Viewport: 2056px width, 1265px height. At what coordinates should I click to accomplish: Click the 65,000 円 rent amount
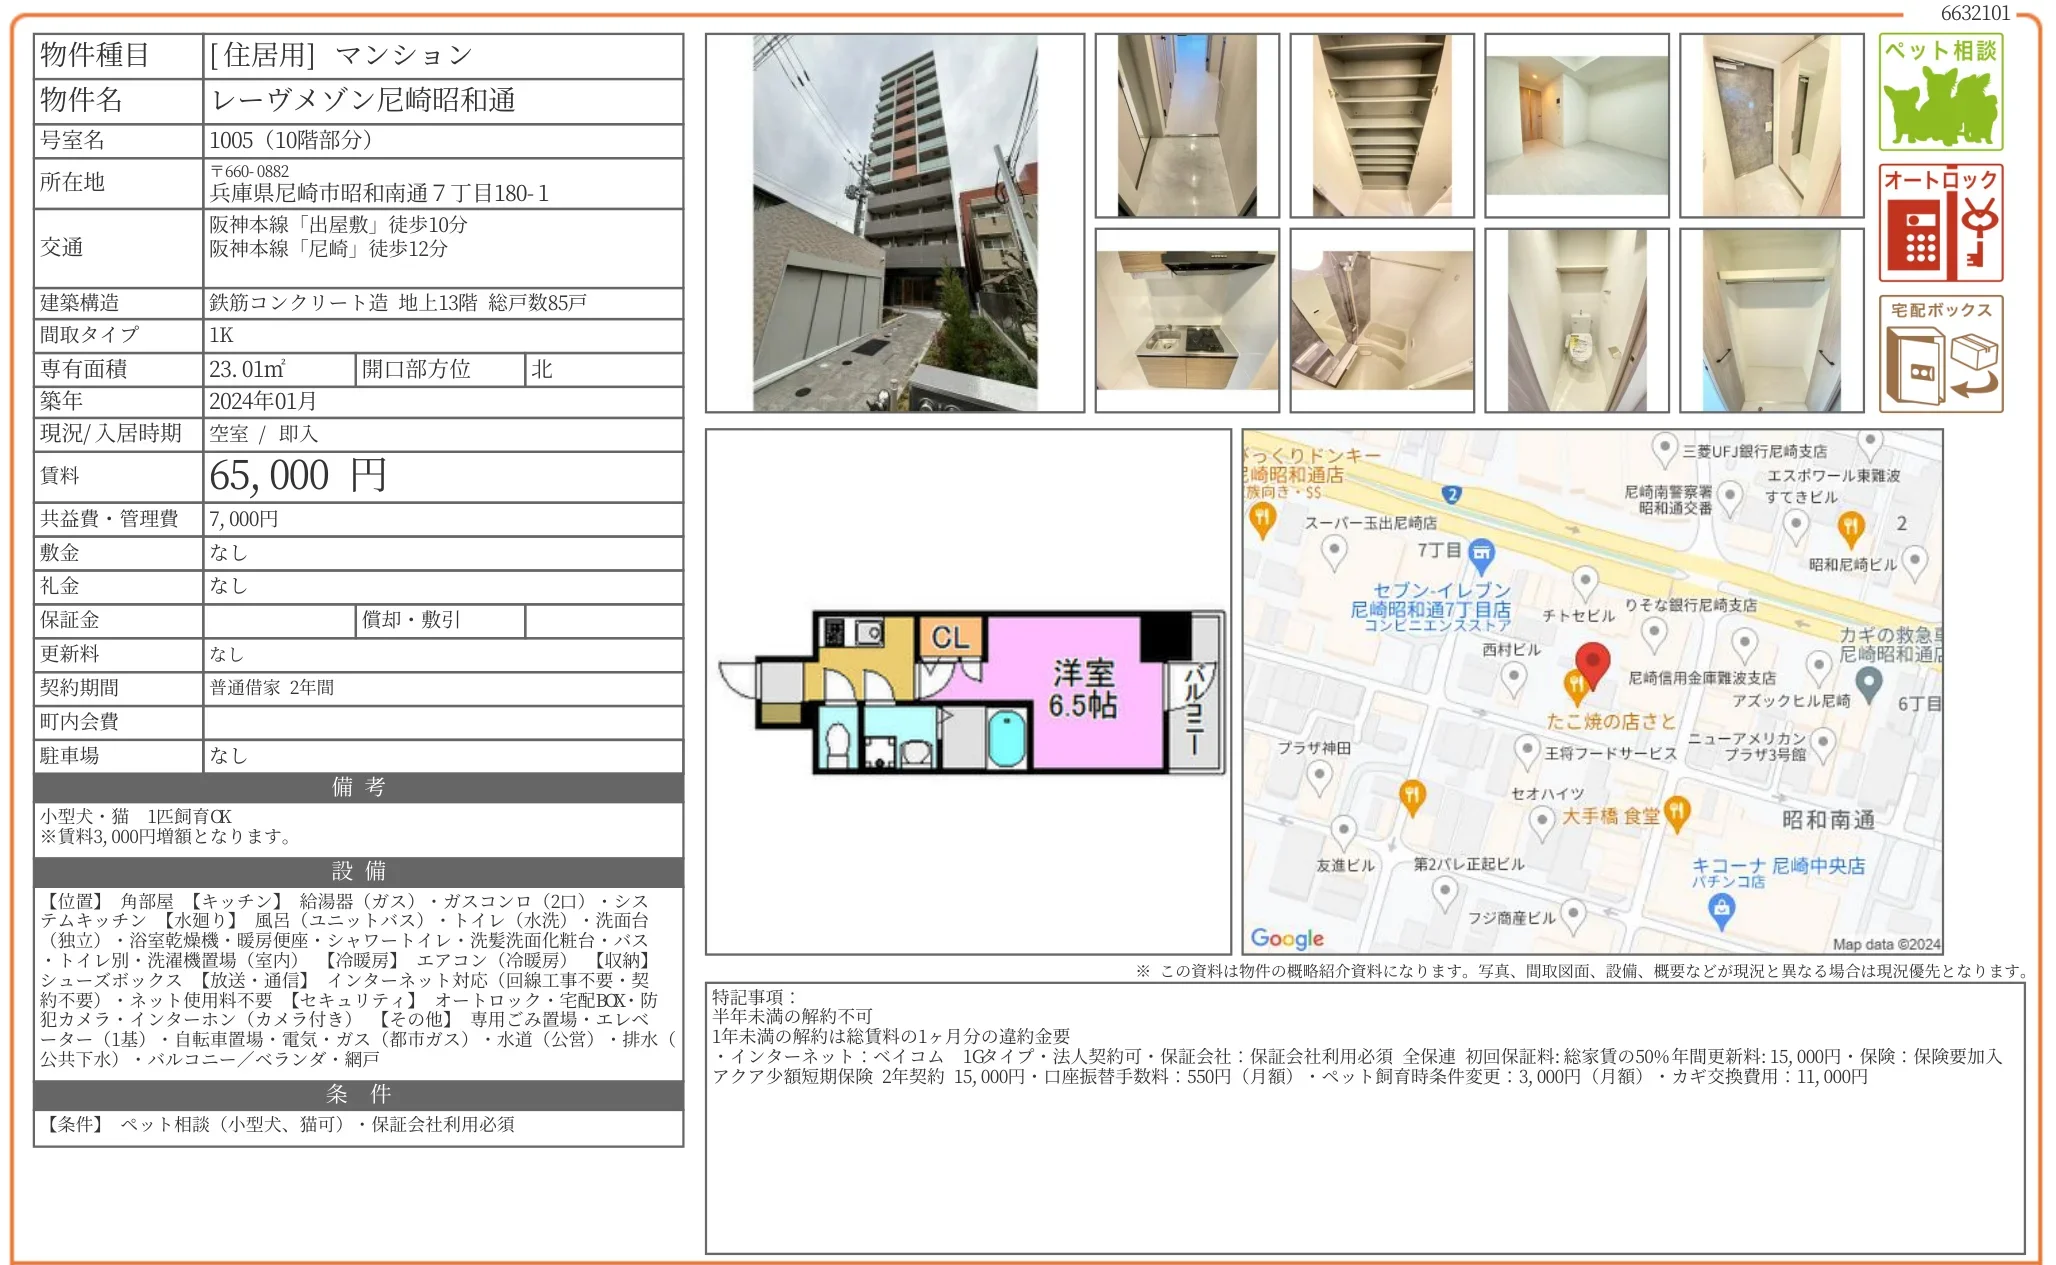(x=298, y=476)
